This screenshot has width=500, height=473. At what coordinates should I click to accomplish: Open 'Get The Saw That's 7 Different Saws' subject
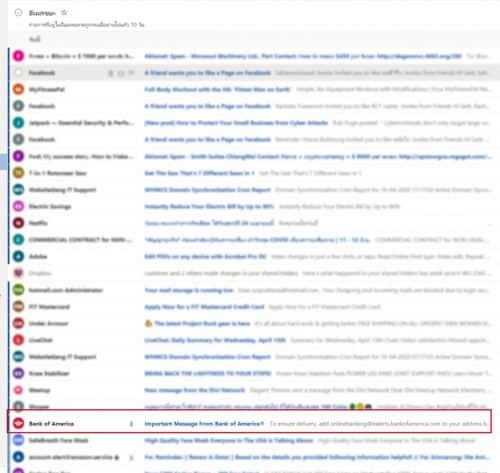pyautogui.click(x=199, y=173)
